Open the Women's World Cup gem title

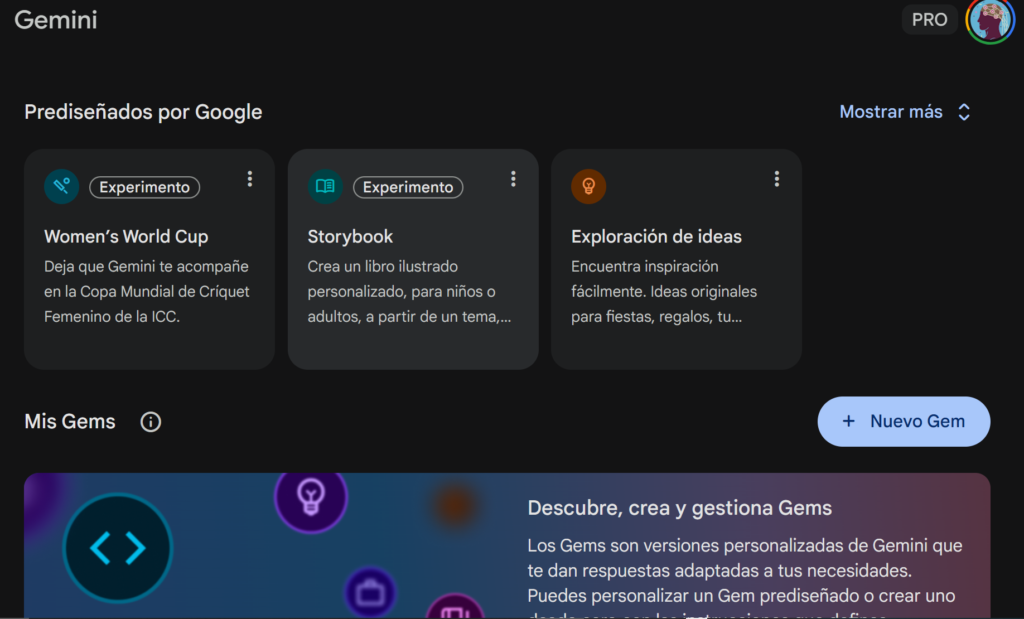(x=126, y=237)
